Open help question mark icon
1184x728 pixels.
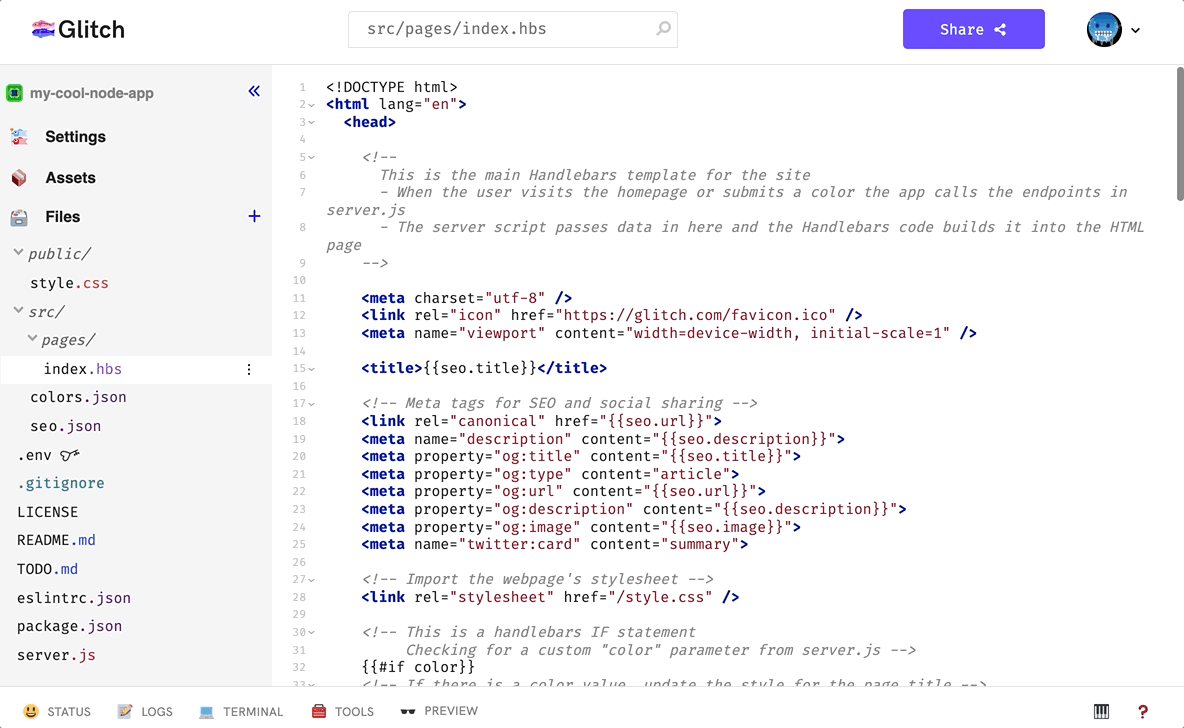point(1143,712)
